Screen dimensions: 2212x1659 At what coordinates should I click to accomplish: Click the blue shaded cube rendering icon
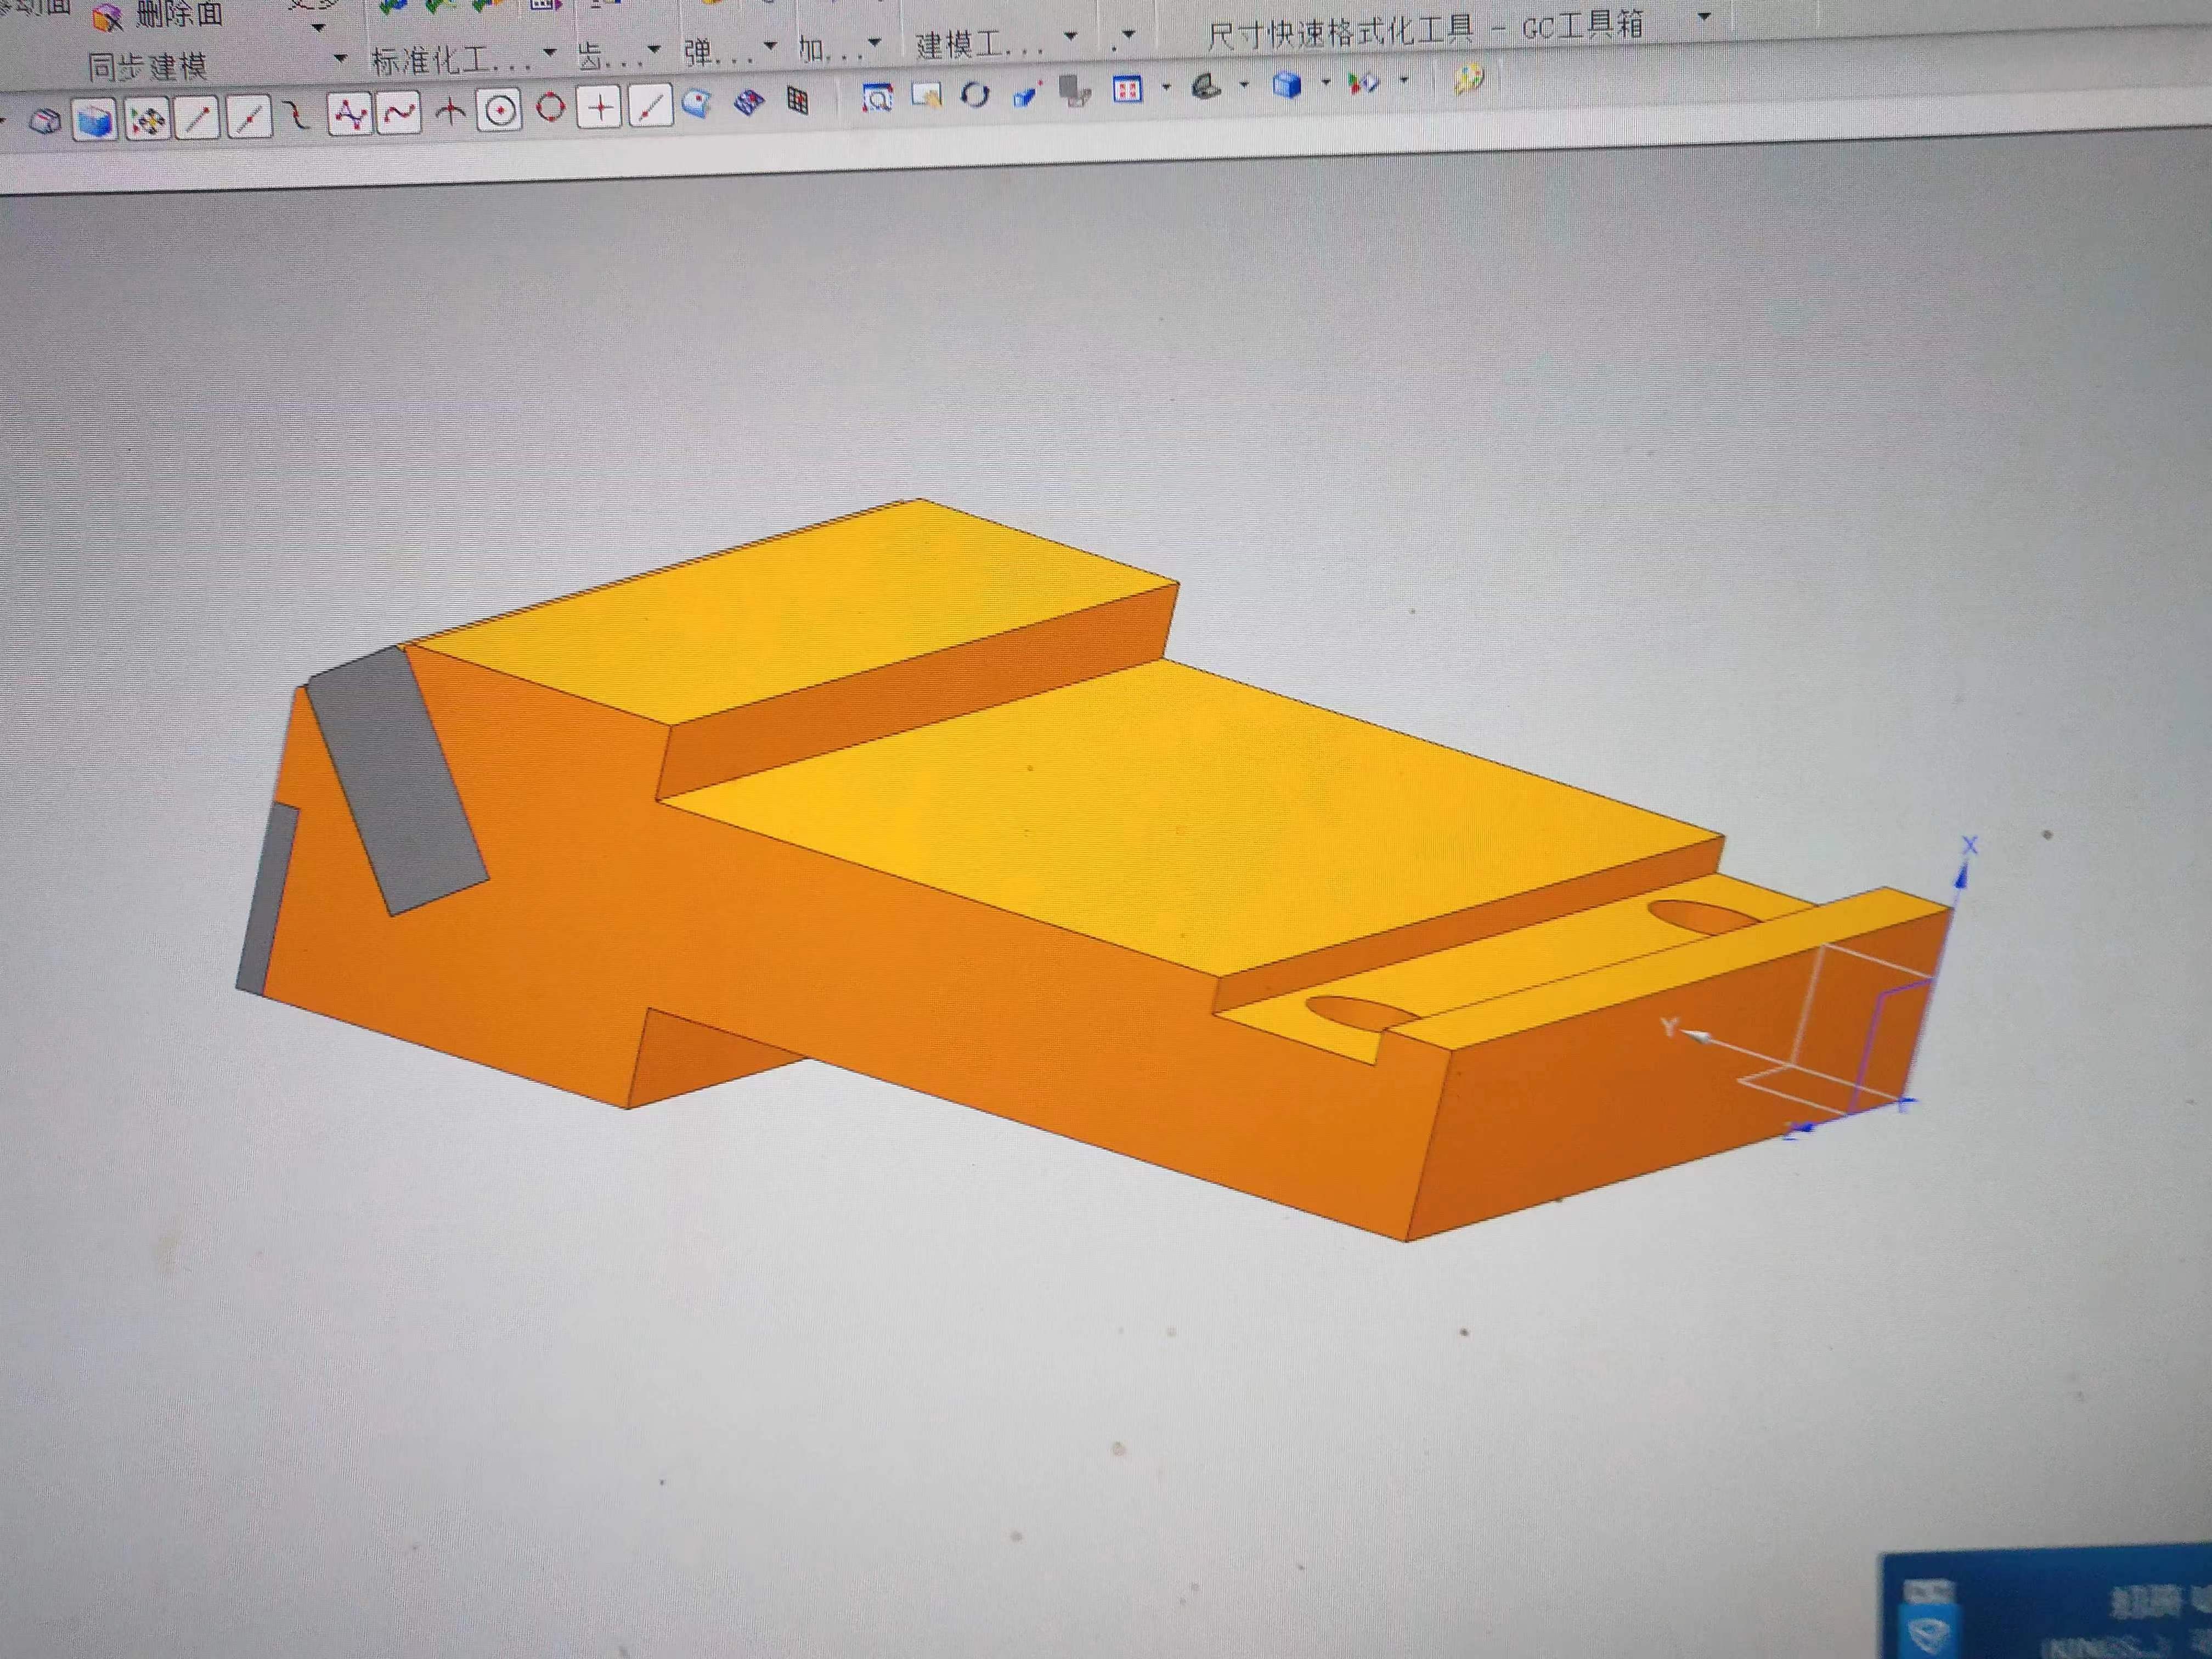tap(1286, 85)
